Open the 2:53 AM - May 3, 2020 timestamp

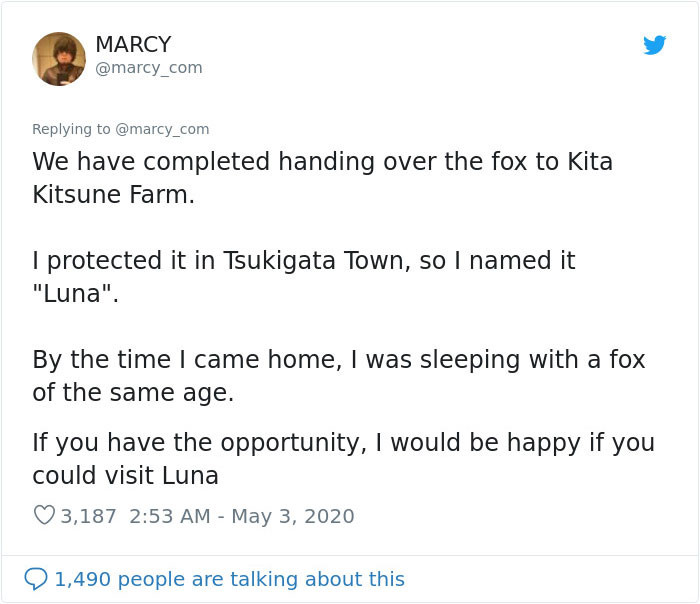(242, 516)
